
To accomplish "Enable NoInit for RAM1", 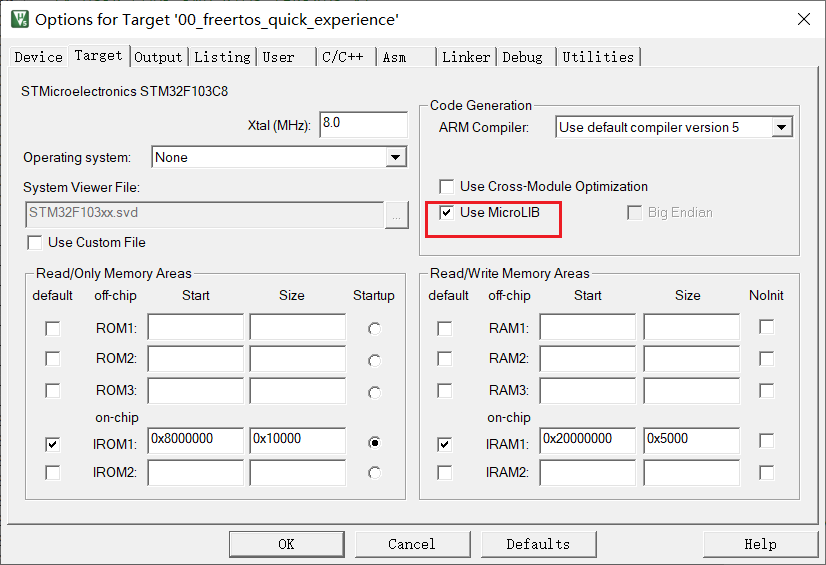I will [x=766, y=326].
